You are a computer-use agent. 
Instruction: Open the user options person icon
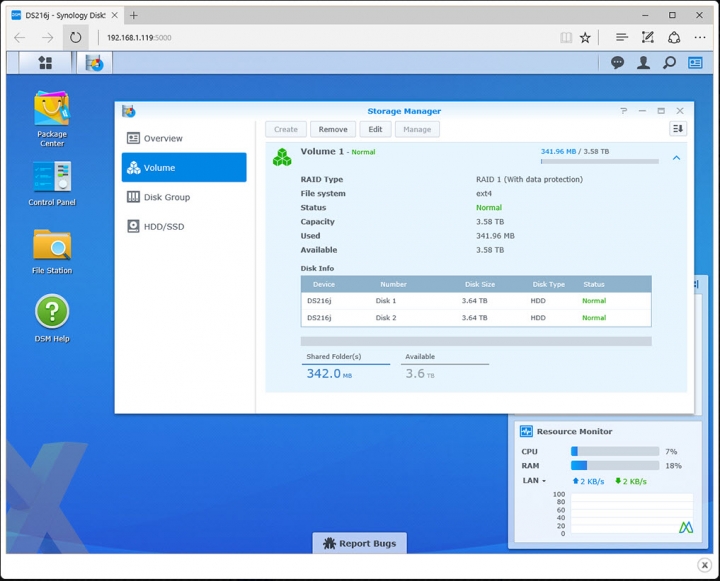pos(643,62)
